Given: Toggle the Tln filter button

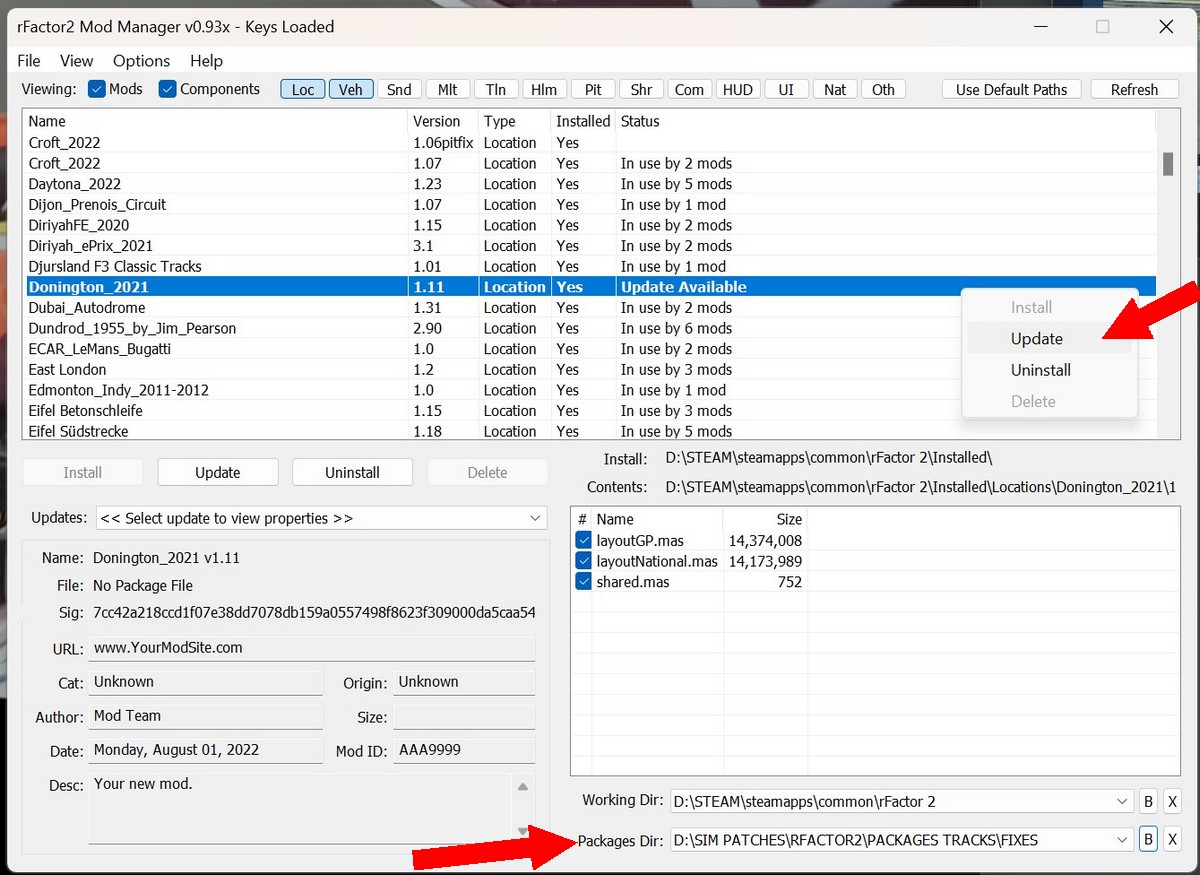Looking at the screenshot, I should click(496, 90).
